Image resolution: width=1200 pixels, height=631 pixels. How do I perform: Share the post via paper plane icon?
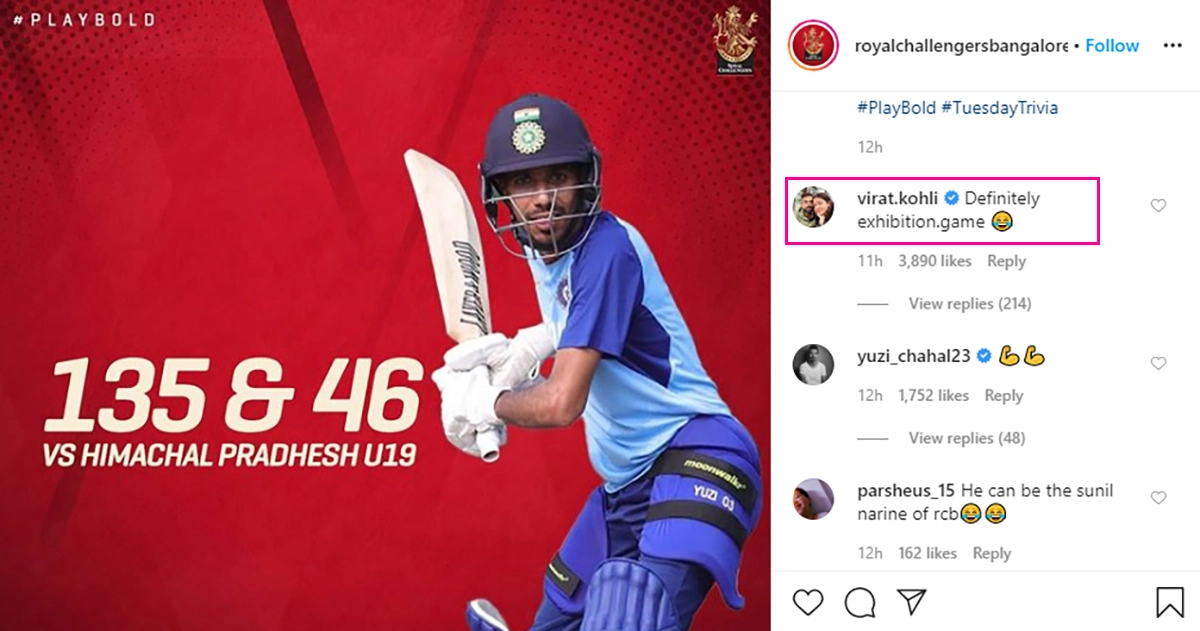point(911,601)
